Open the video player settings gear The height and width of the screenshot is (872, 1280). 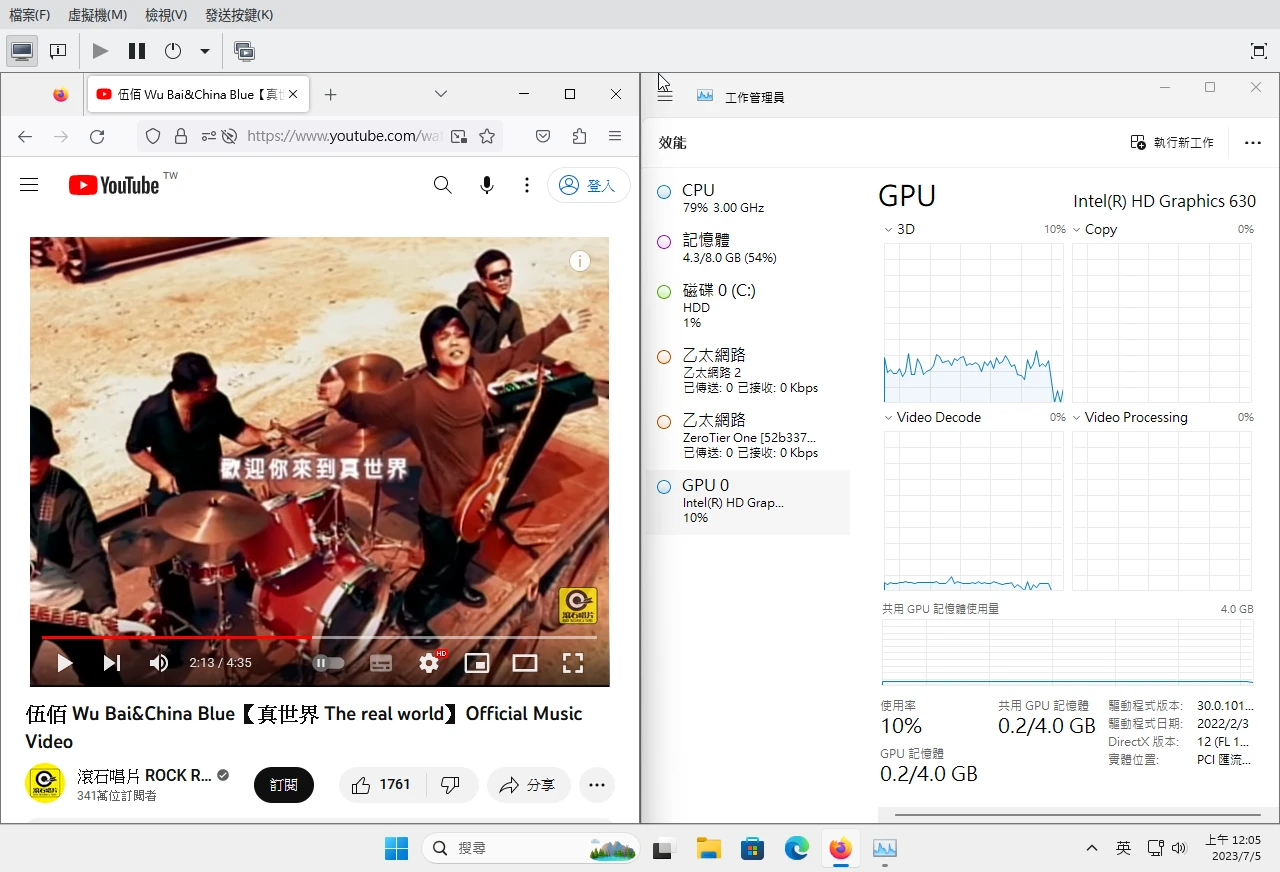click(429, 663)
